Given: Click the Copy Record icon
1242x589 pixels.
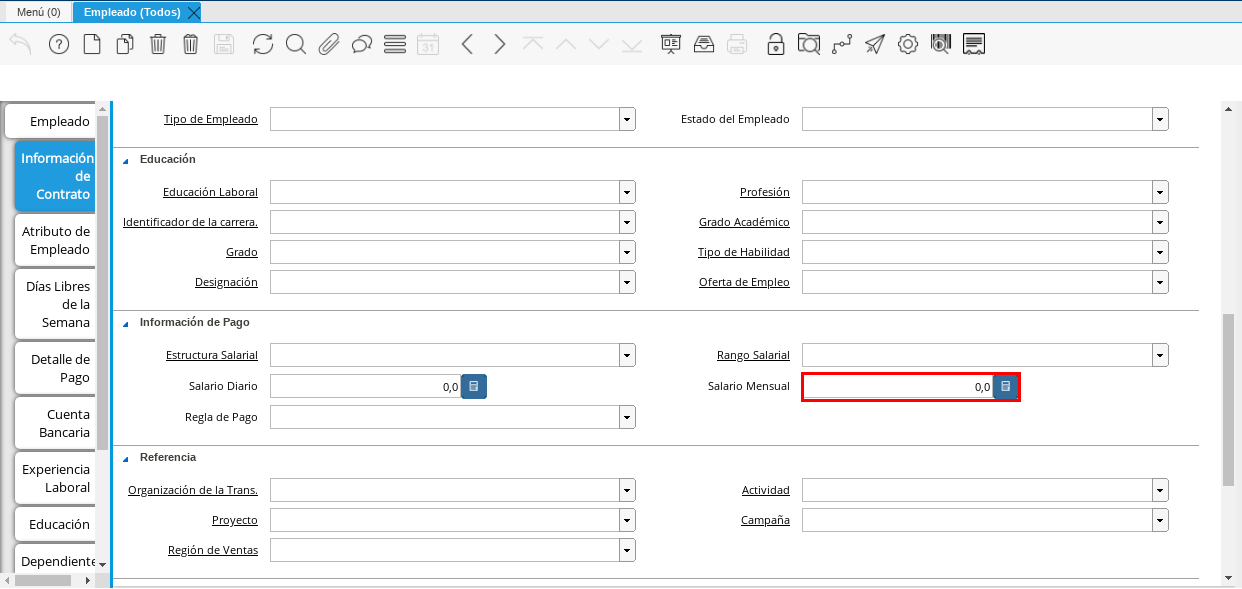Looking at the screenshot, I should pos(125,44).
